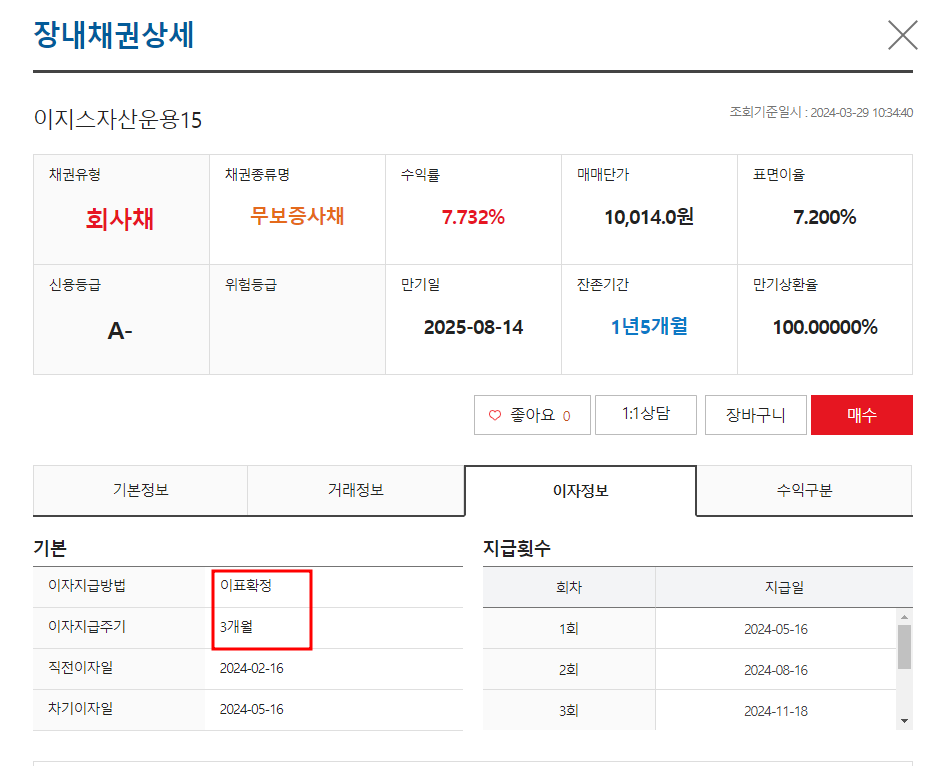Click the 3개월 payment cycle value

pyautogui.click(x=236, y=626)
